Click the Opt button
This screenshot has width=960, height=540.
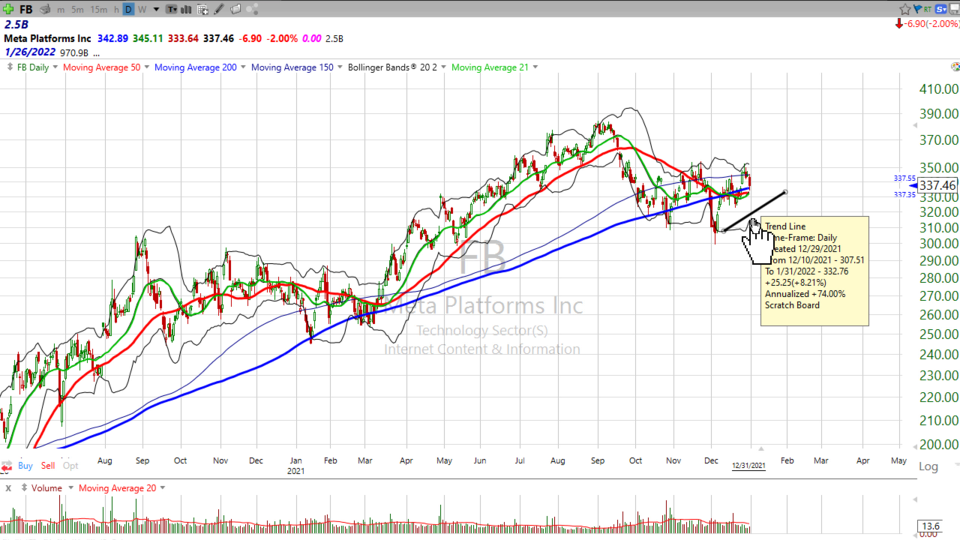70,466
